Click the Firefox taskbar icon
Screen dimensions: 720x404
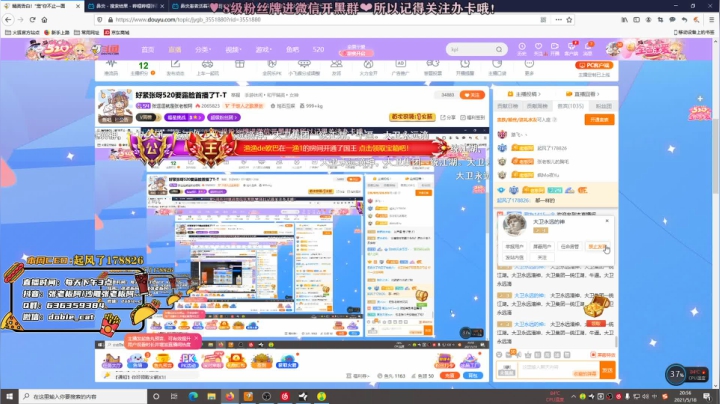230,396
